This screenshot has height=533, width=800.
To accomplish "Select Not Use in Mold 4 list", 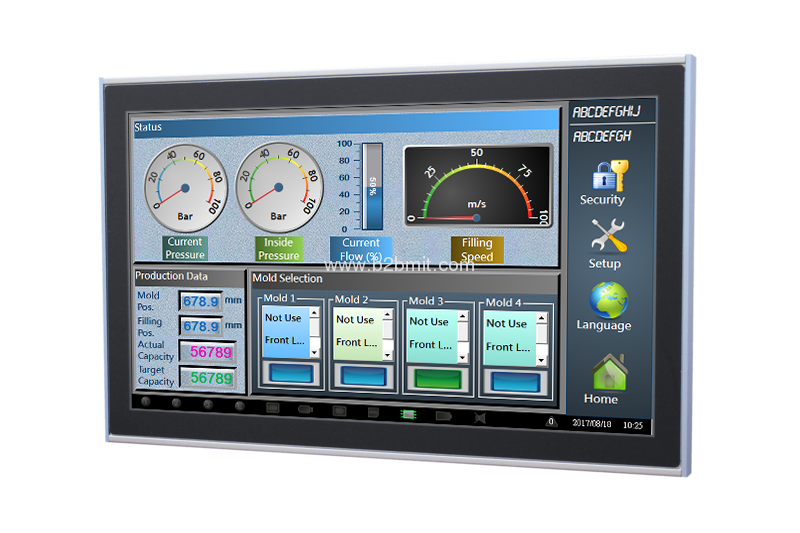I will (x=507, y=324).
